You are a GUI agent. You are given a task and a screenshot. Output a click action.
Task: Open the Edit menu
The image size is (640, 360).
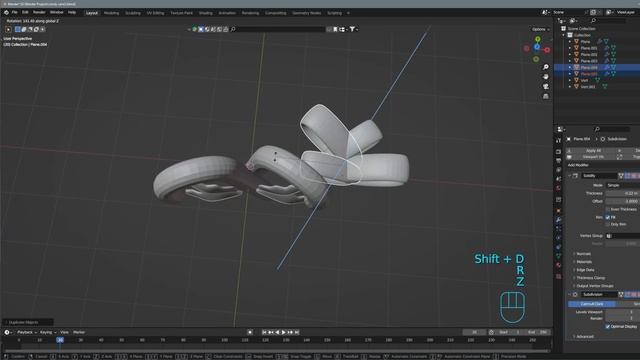(x=25, y=13)
